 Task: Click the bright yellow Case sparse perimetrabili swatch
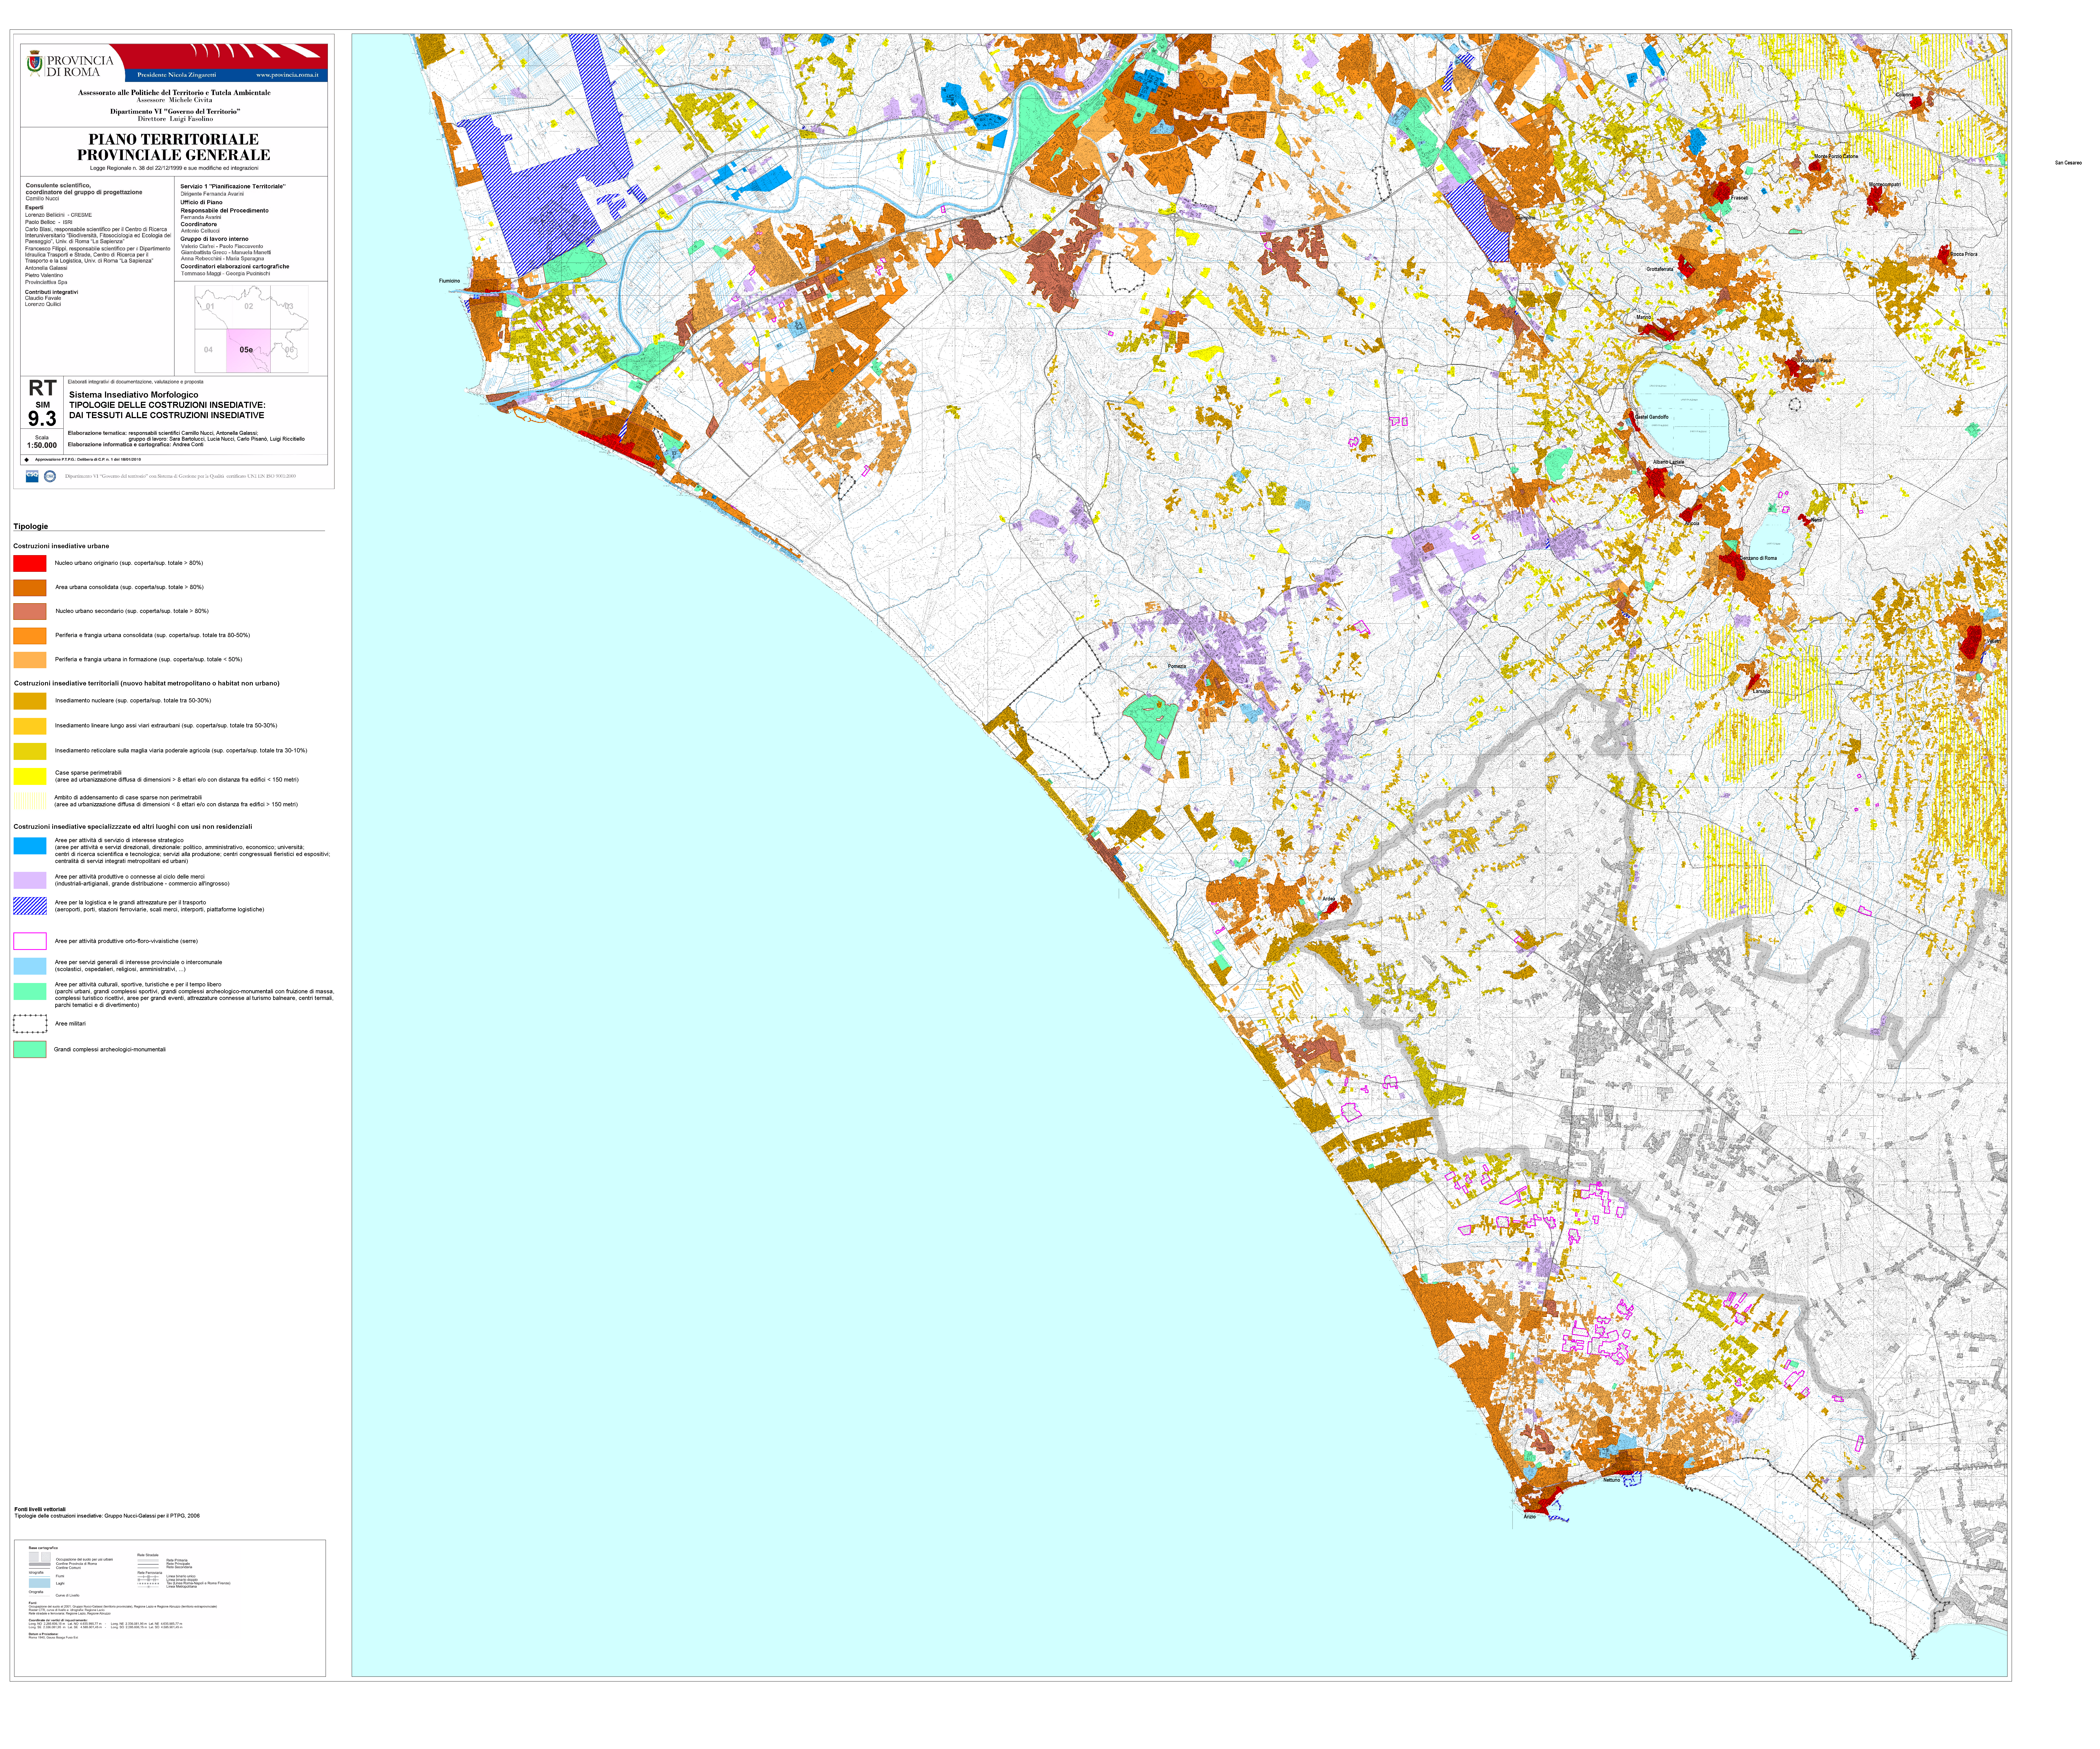pos(30,776)
